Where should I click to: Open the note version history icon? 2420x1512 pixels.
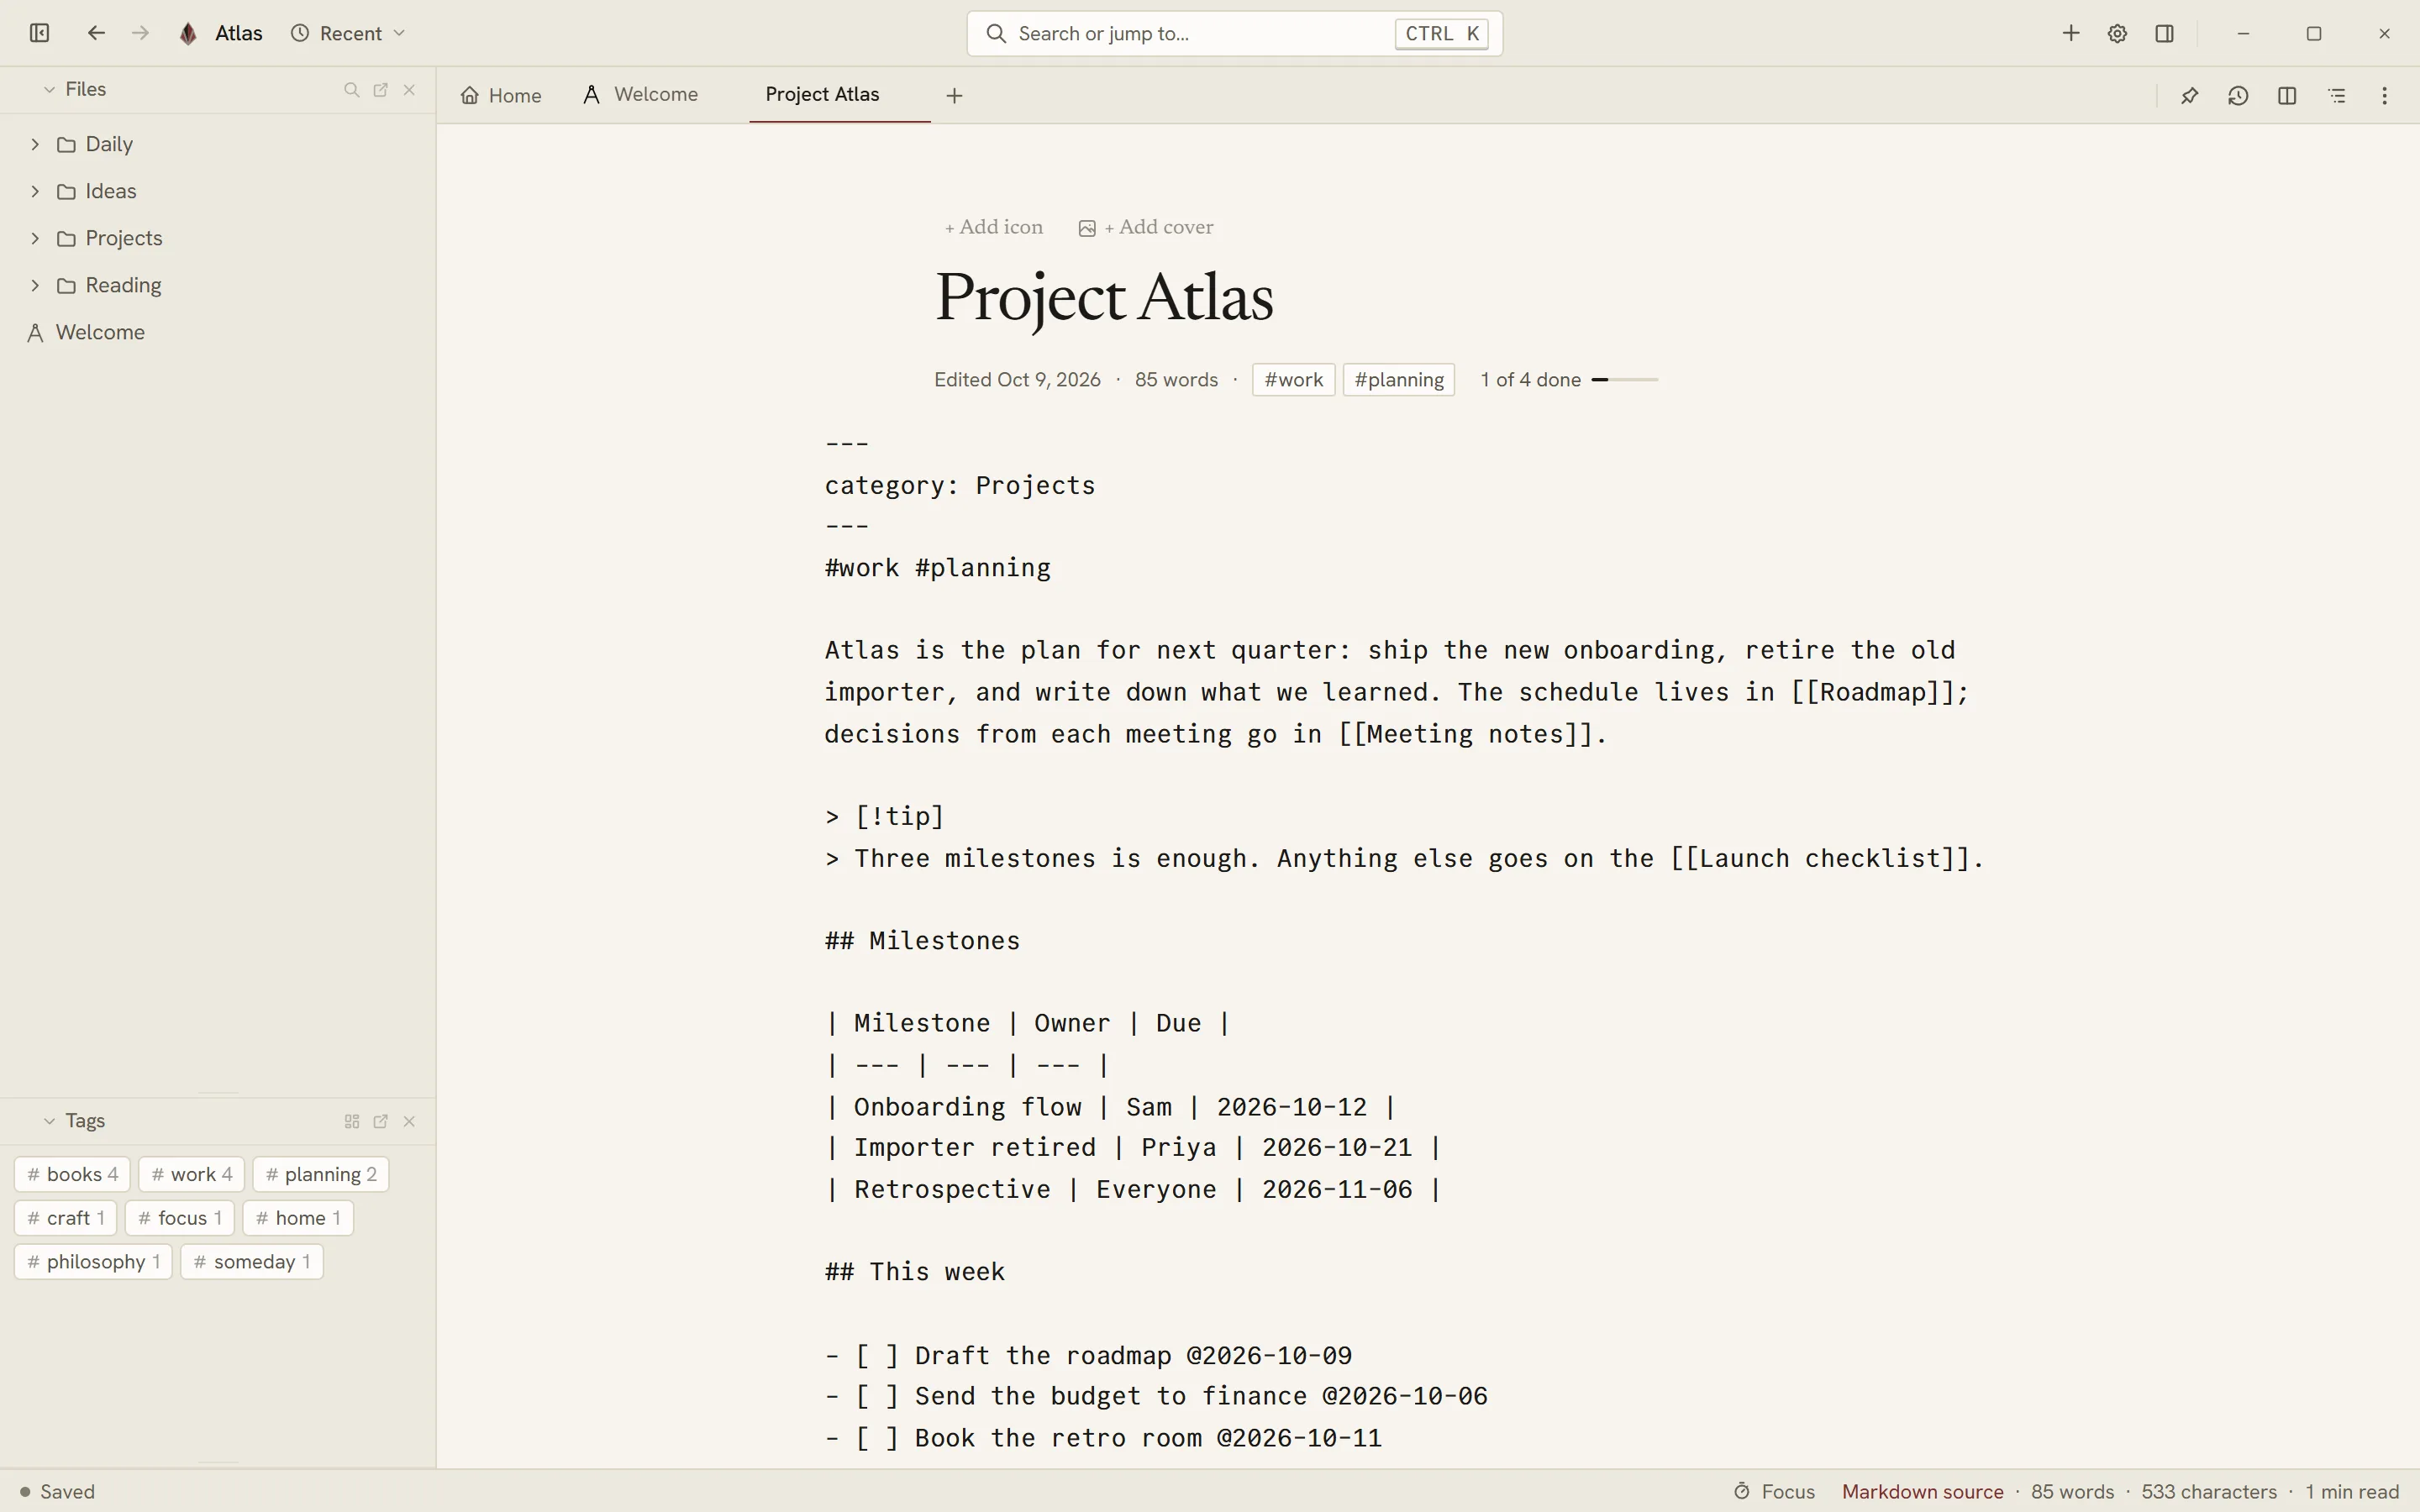click(x=2238, y=96)
